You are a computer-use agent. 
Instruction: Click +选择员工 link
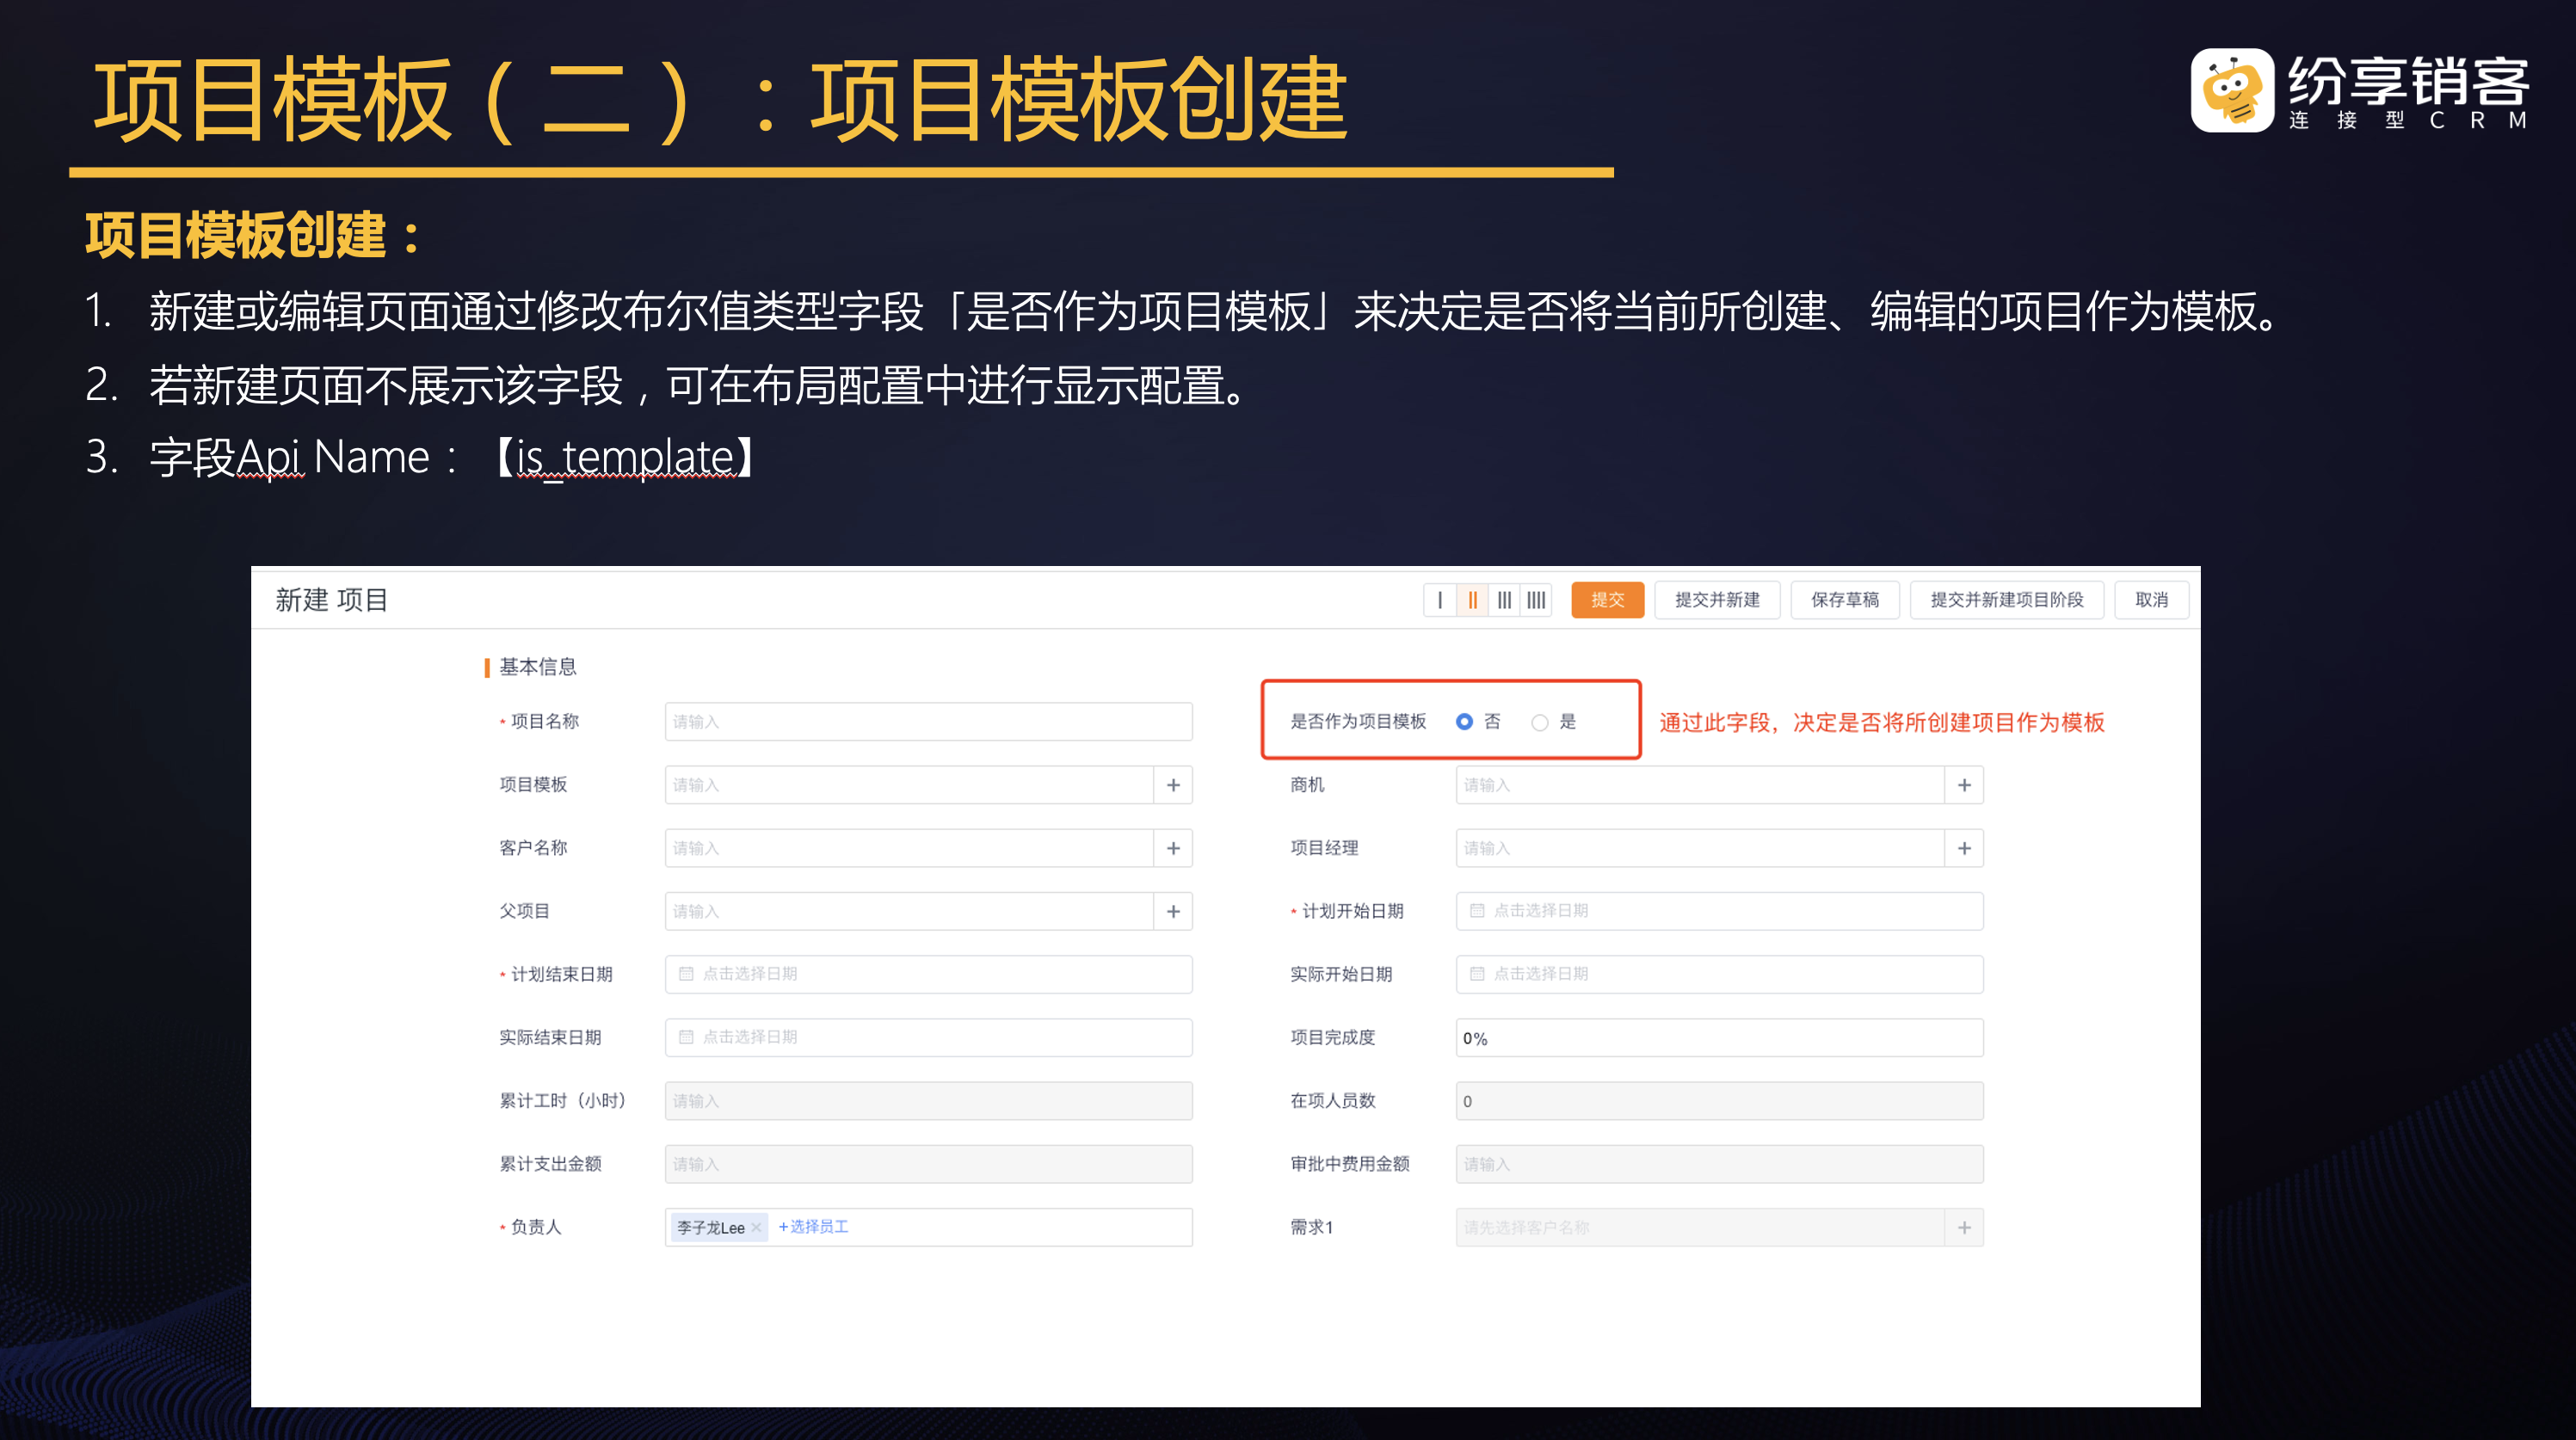coord(813,1227)
